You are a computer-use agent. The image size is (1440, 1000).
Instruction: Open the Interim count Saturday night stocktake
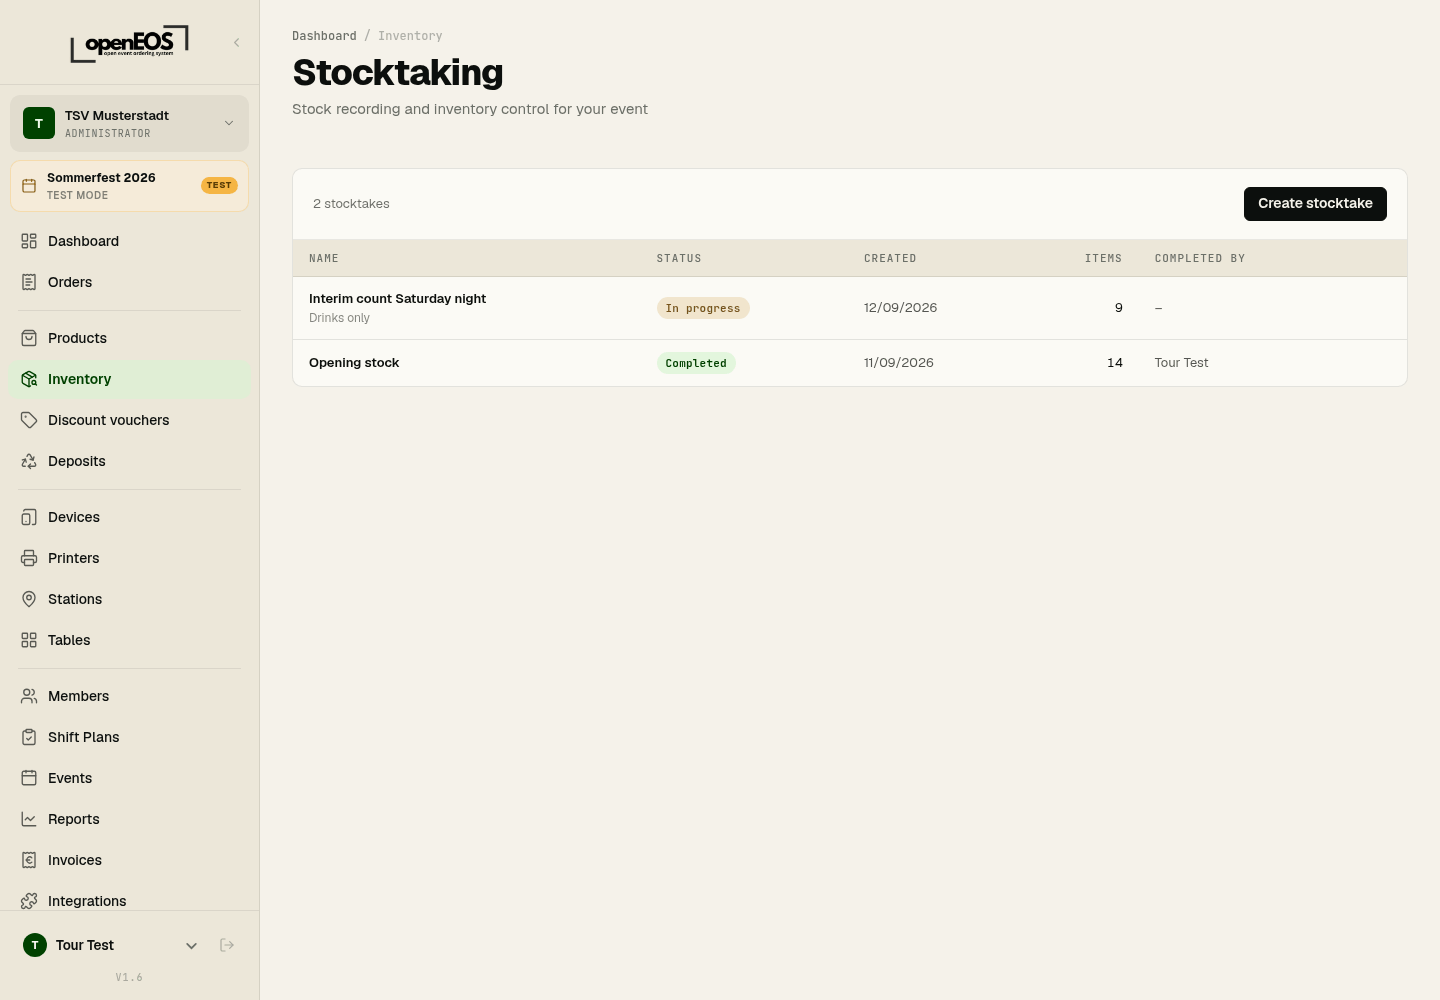(x=850, y=308)
